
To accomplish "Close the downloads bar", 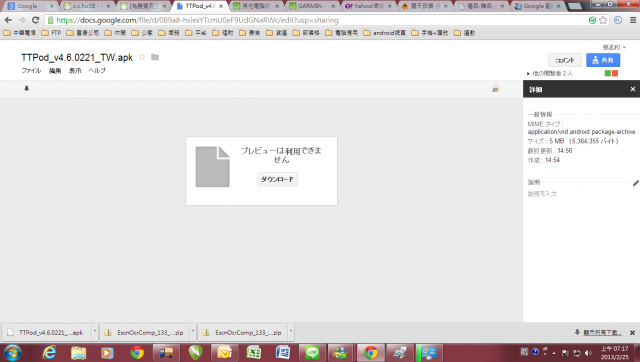I will (632, 333).
